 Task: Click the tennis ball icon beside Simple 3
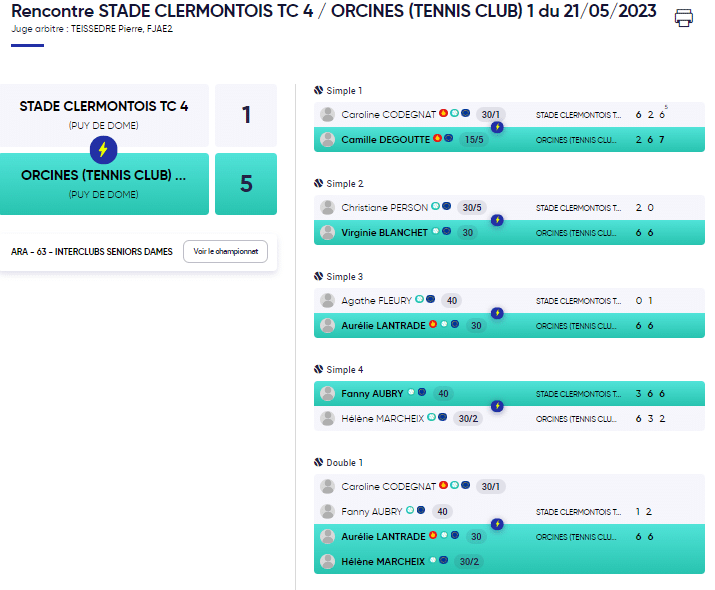[x=318, y=276]
